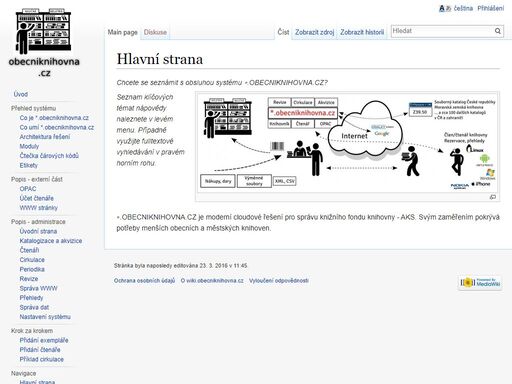The image size is (512, 384).
Task: Open the čeština language link
Action: [x=463, y=8]
